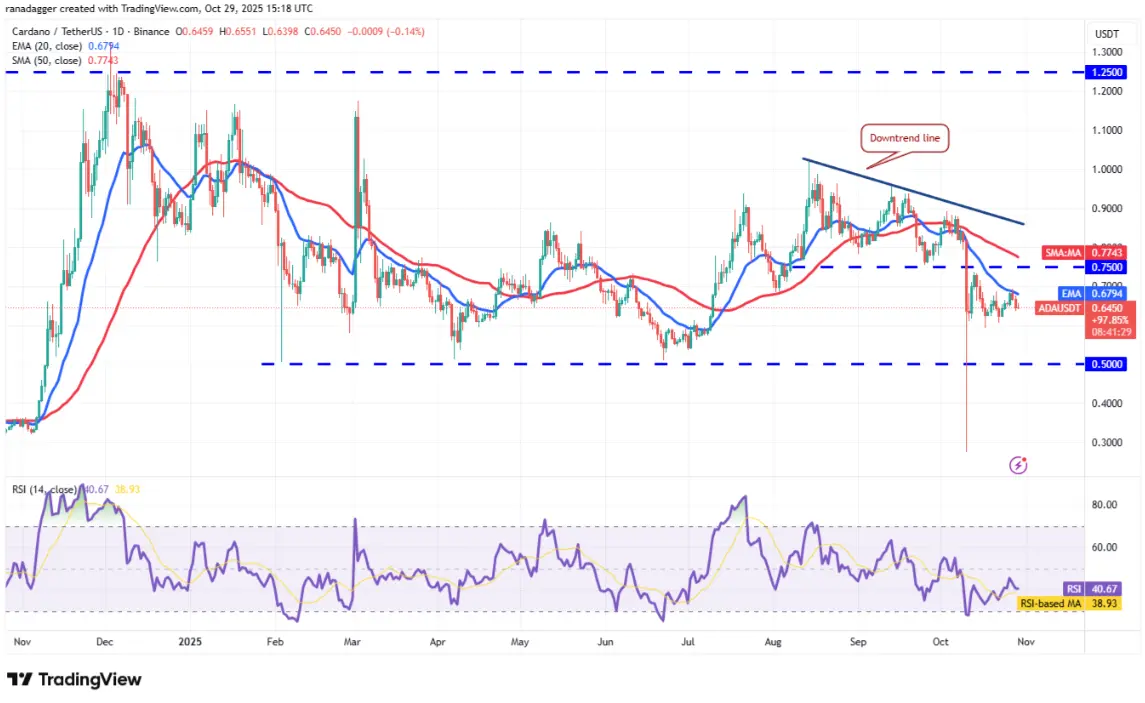Viewport: 1145px width, 703px height.
Task: Select the SMA:MA 0.7743 price tag
Action: point(1084,253)
